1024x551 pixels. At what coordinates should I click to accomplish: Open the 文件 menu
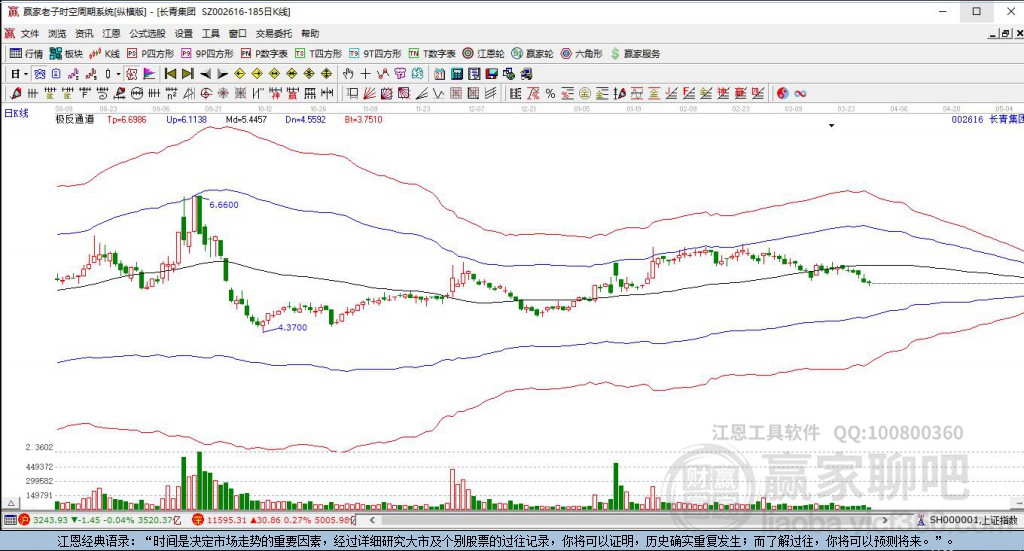pyautogui.click(x=30, y=33)
